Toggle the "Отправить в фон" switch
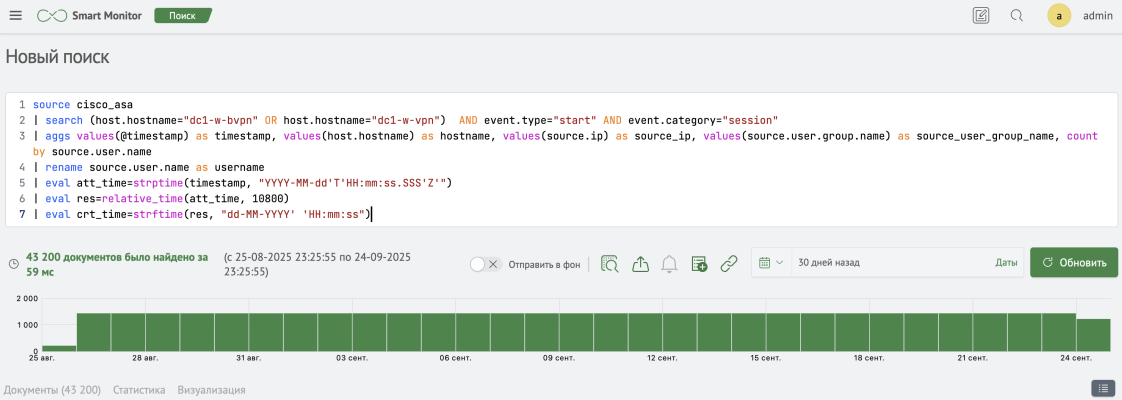This screenshot has width=1122, height=400. (484, 264)
